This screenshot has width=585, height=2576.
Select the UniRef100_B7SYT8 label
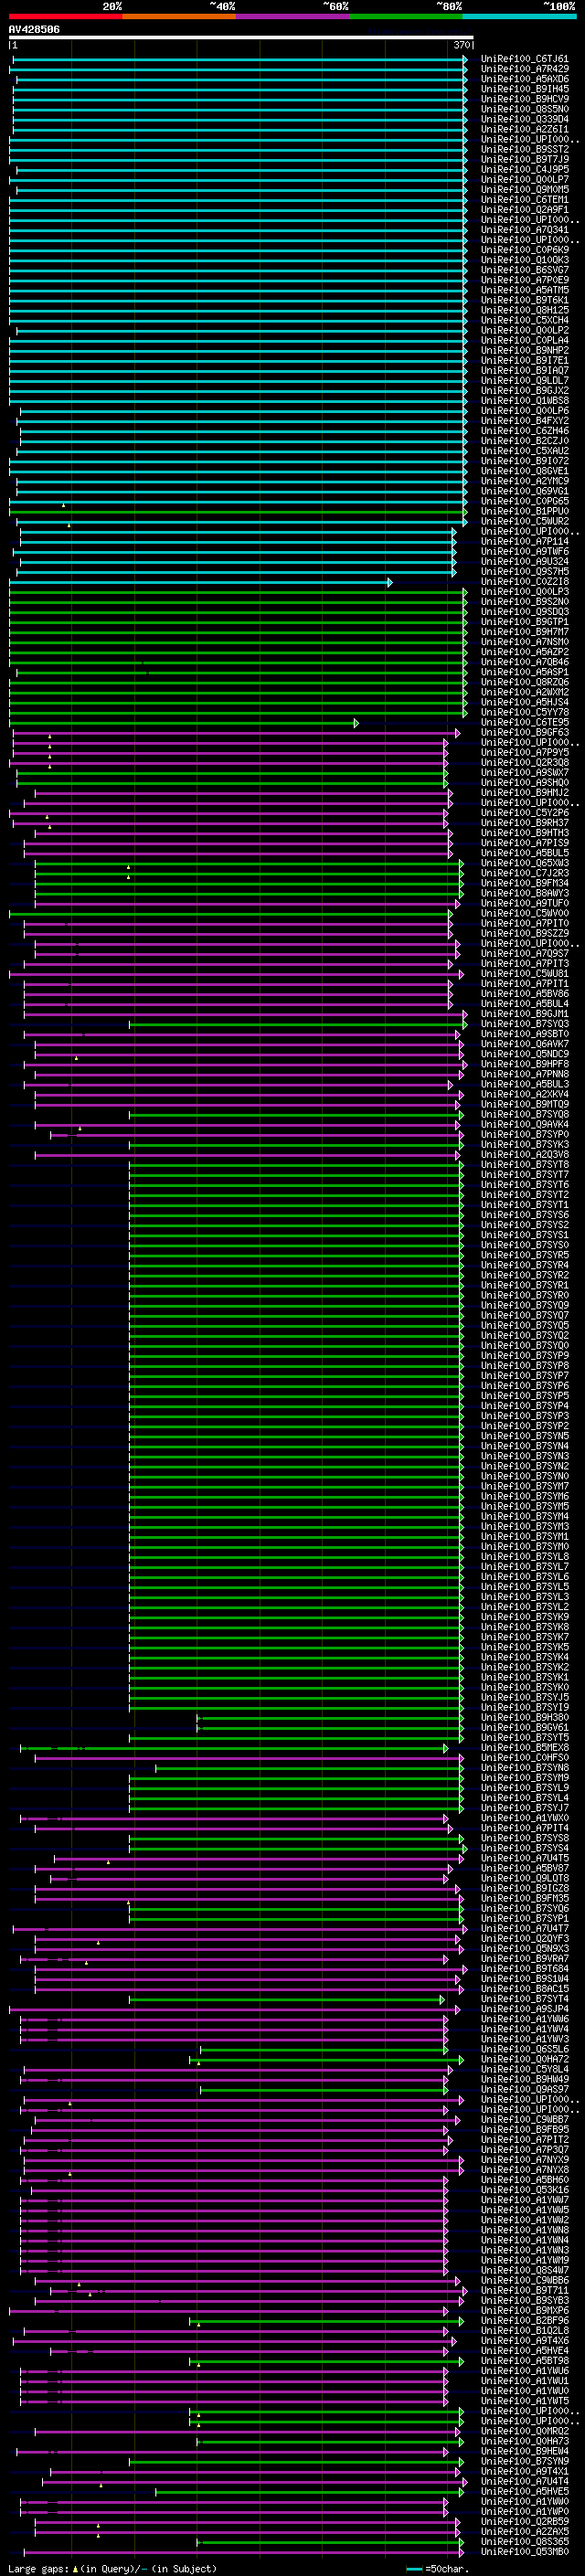point(525,1165)
